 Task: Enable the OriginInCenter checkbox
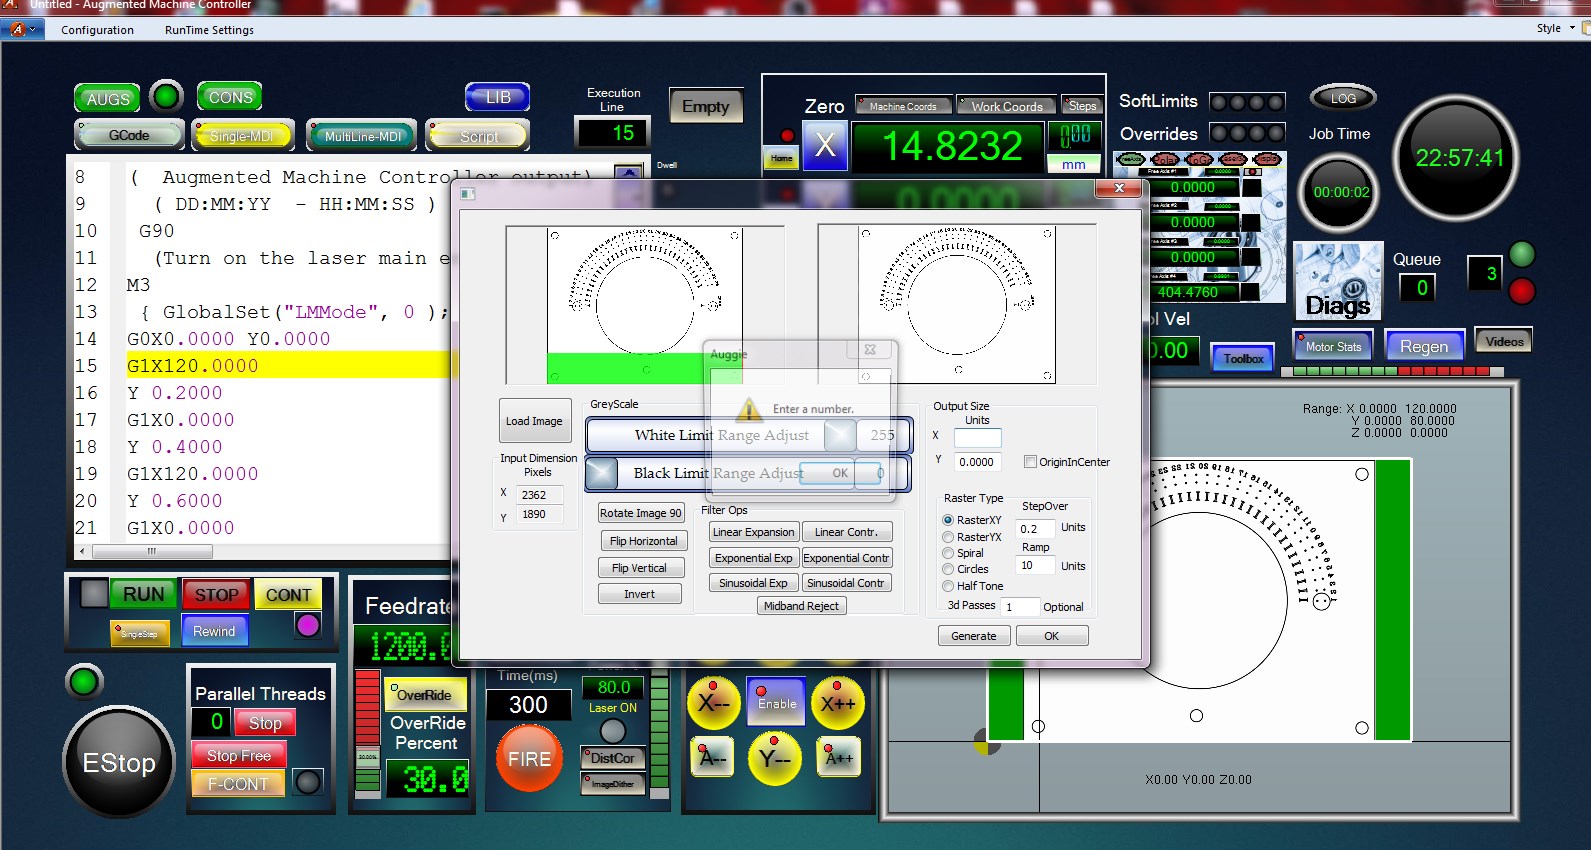(x=1030, y=462)
